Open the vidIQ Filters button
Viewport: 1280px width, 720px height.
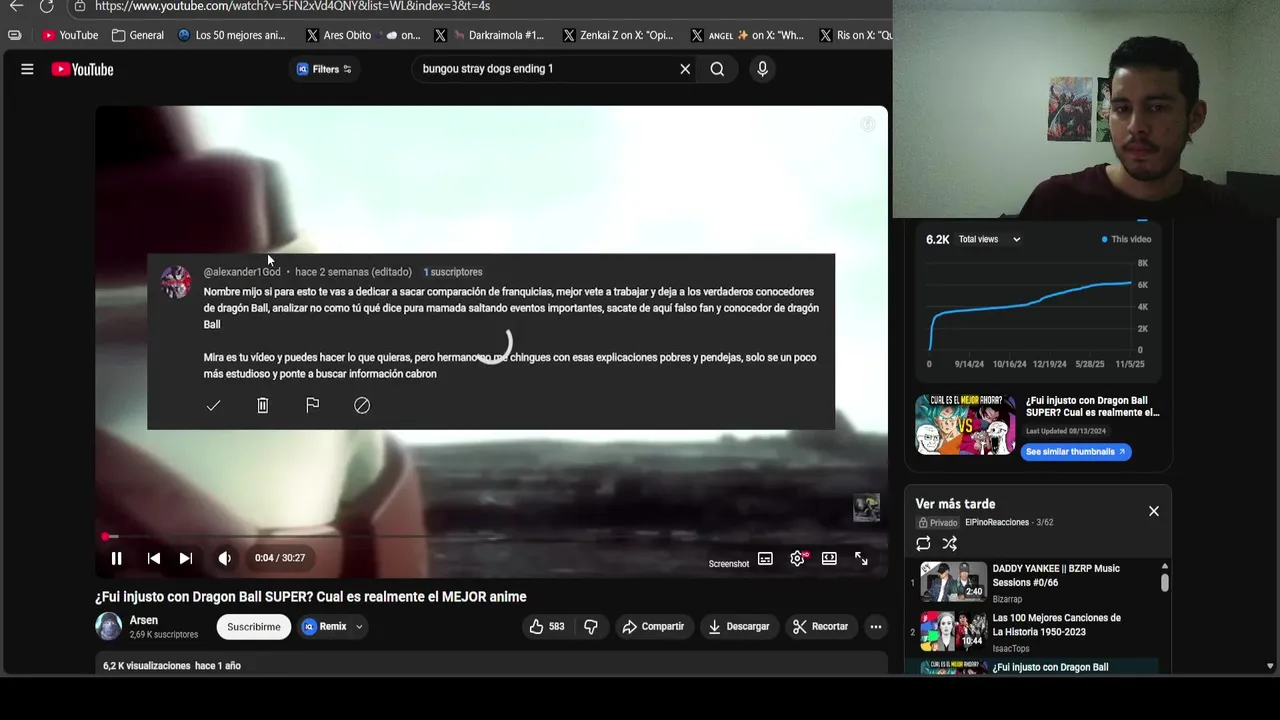[324, 69]
